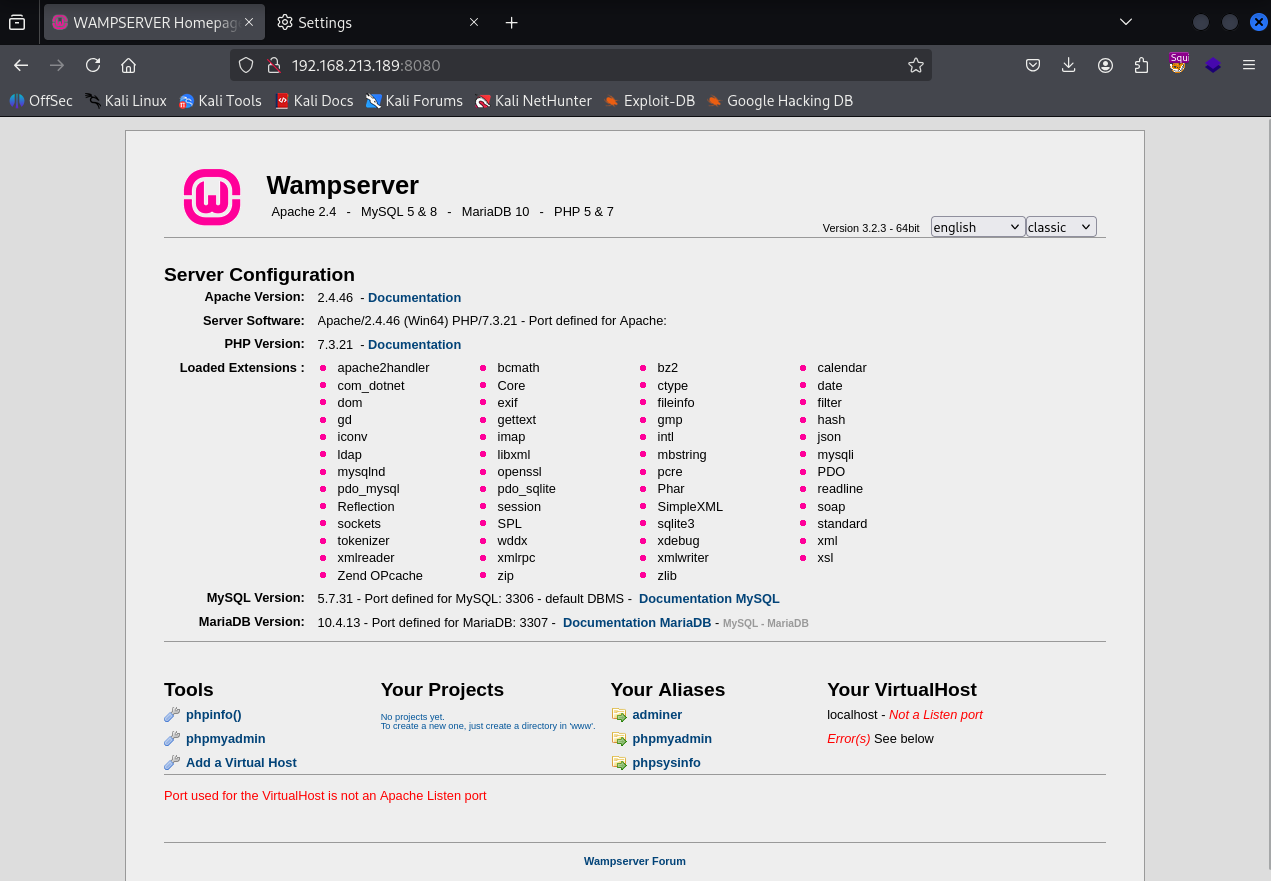
Task: Open the Firefox downloads panel
Action: [1069, 65]
